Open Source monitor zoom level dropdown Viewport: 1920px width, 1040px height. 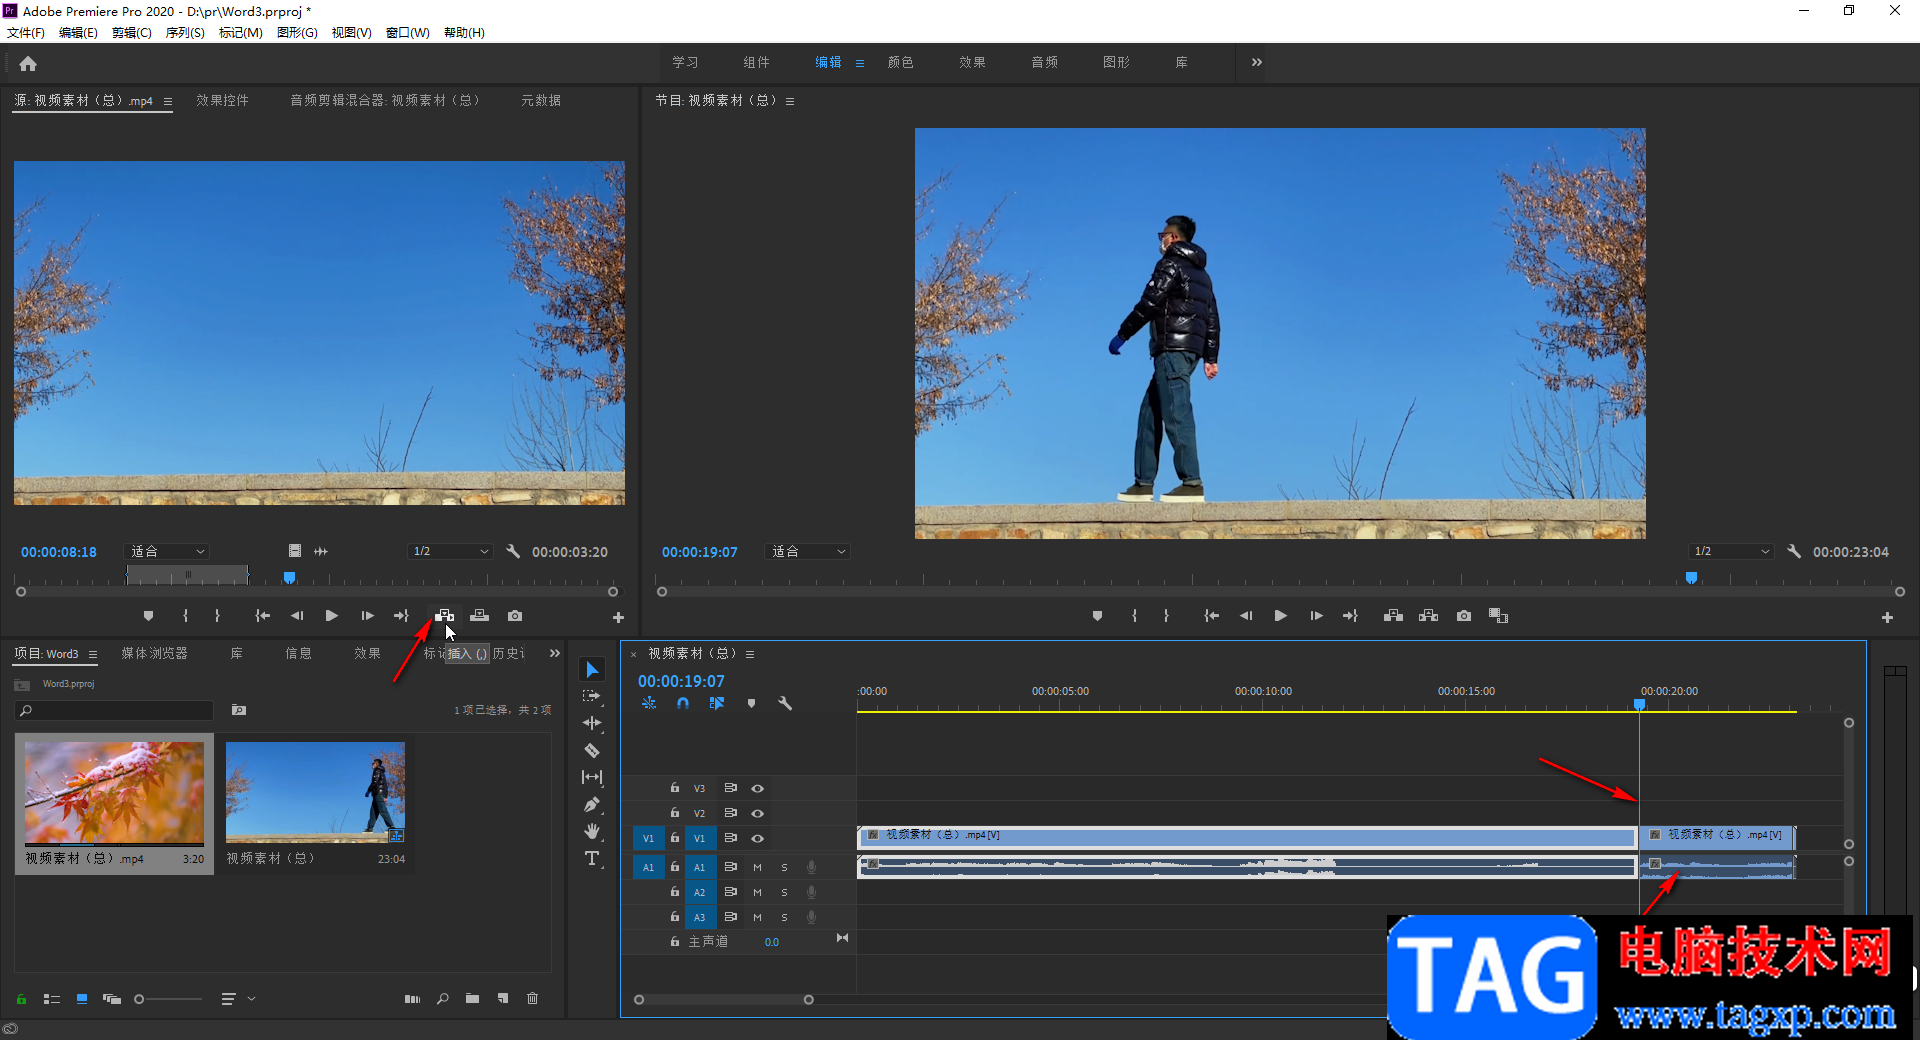[167, 552]
